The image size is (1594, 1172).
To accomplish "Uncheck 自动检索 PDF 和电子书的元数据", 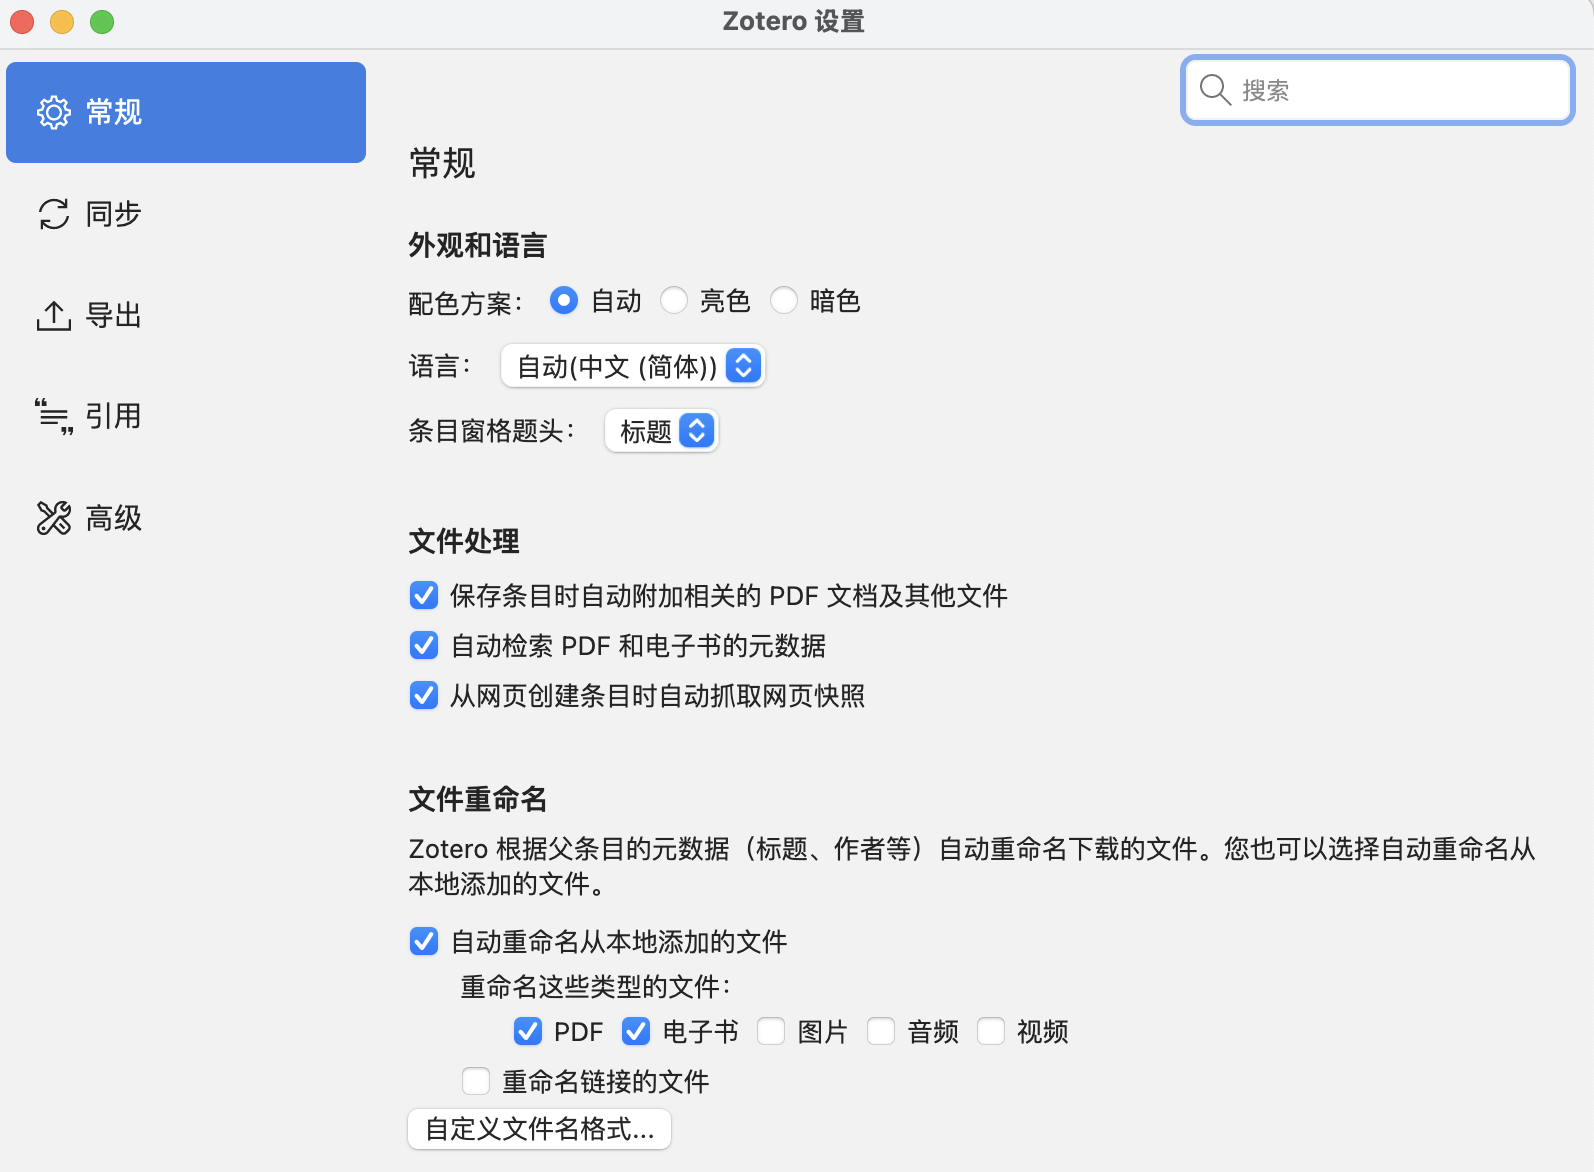I will [x=424, y=646].
